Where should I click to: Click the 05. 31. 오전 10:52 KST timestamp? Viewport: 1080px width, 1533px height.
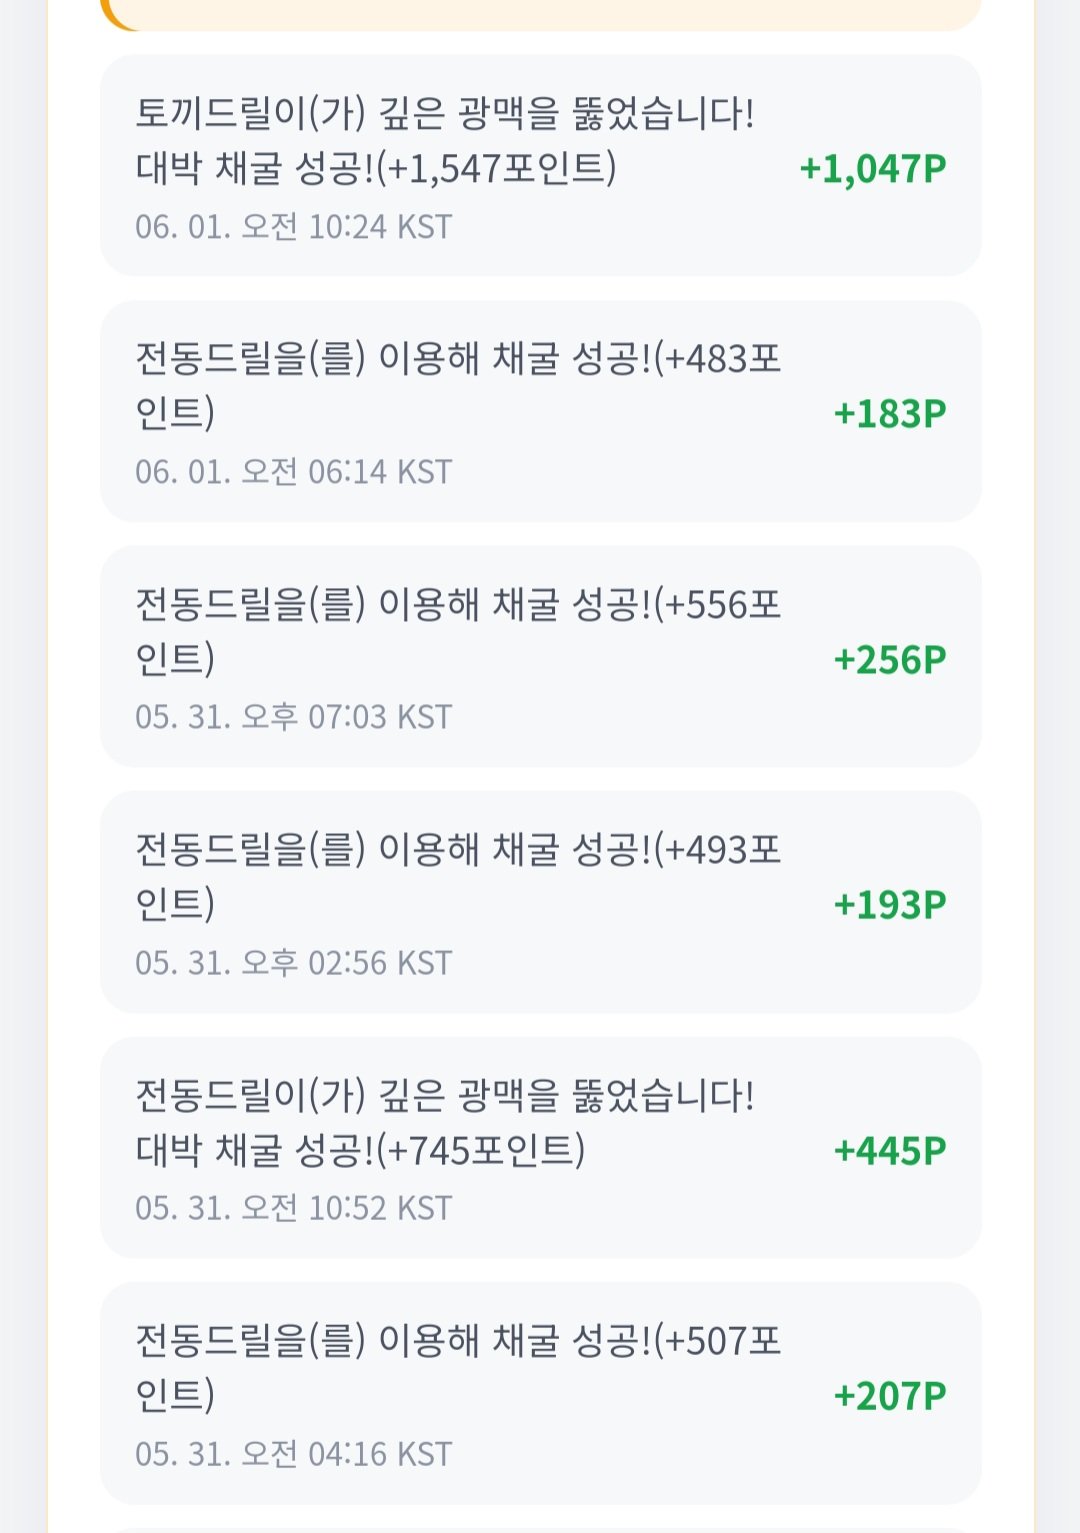294,1208
